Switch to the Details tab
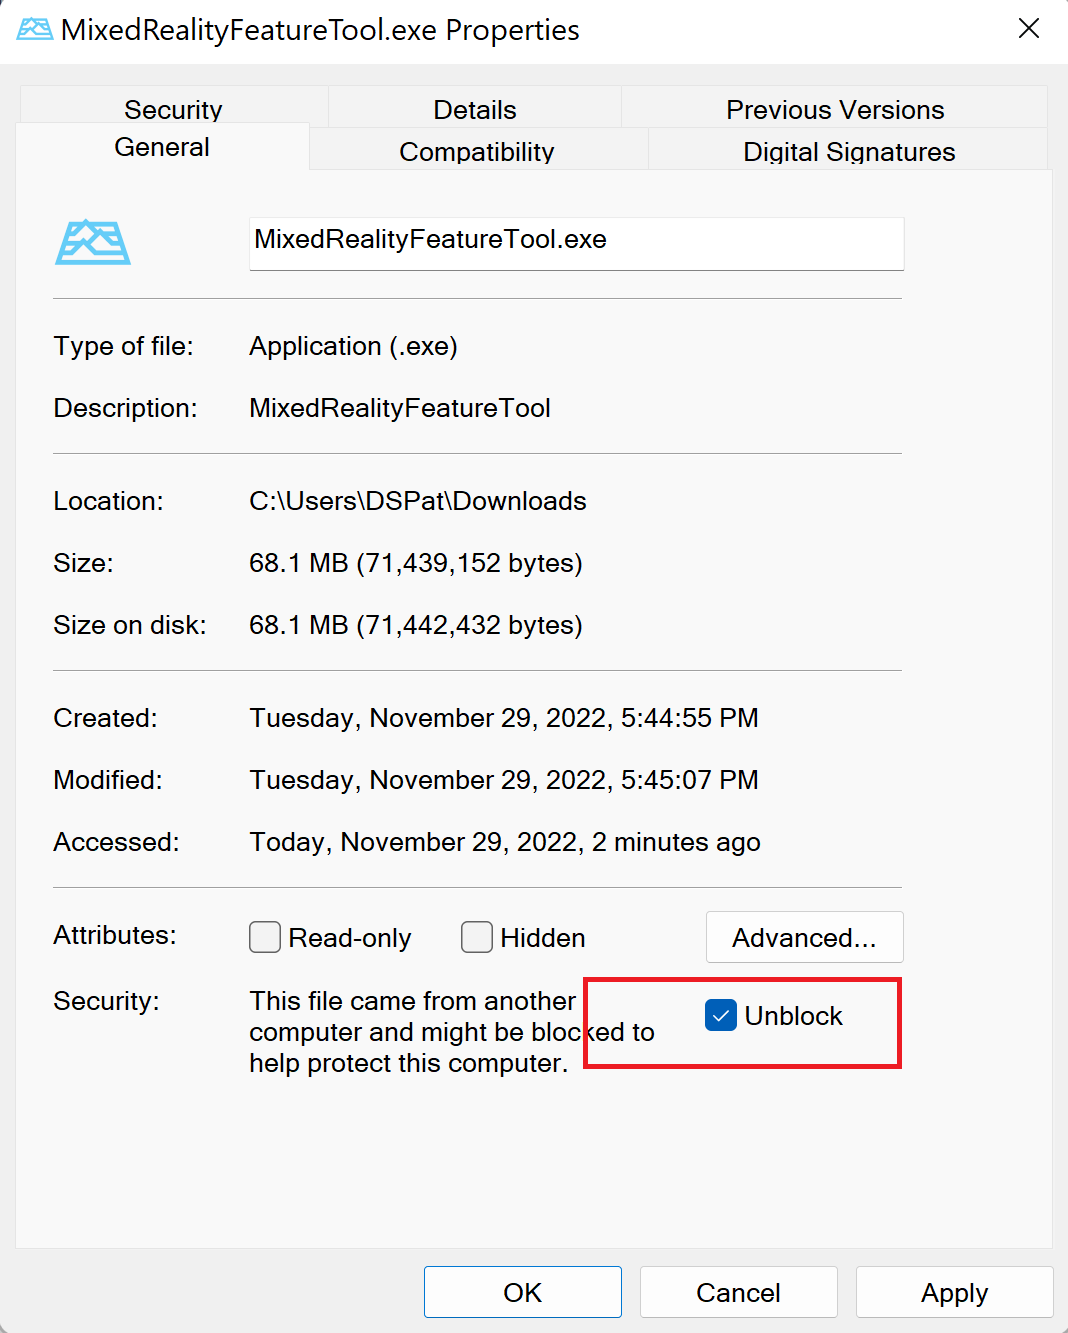The width and height of the screenshot is (1068, 1333). [474, 108]
